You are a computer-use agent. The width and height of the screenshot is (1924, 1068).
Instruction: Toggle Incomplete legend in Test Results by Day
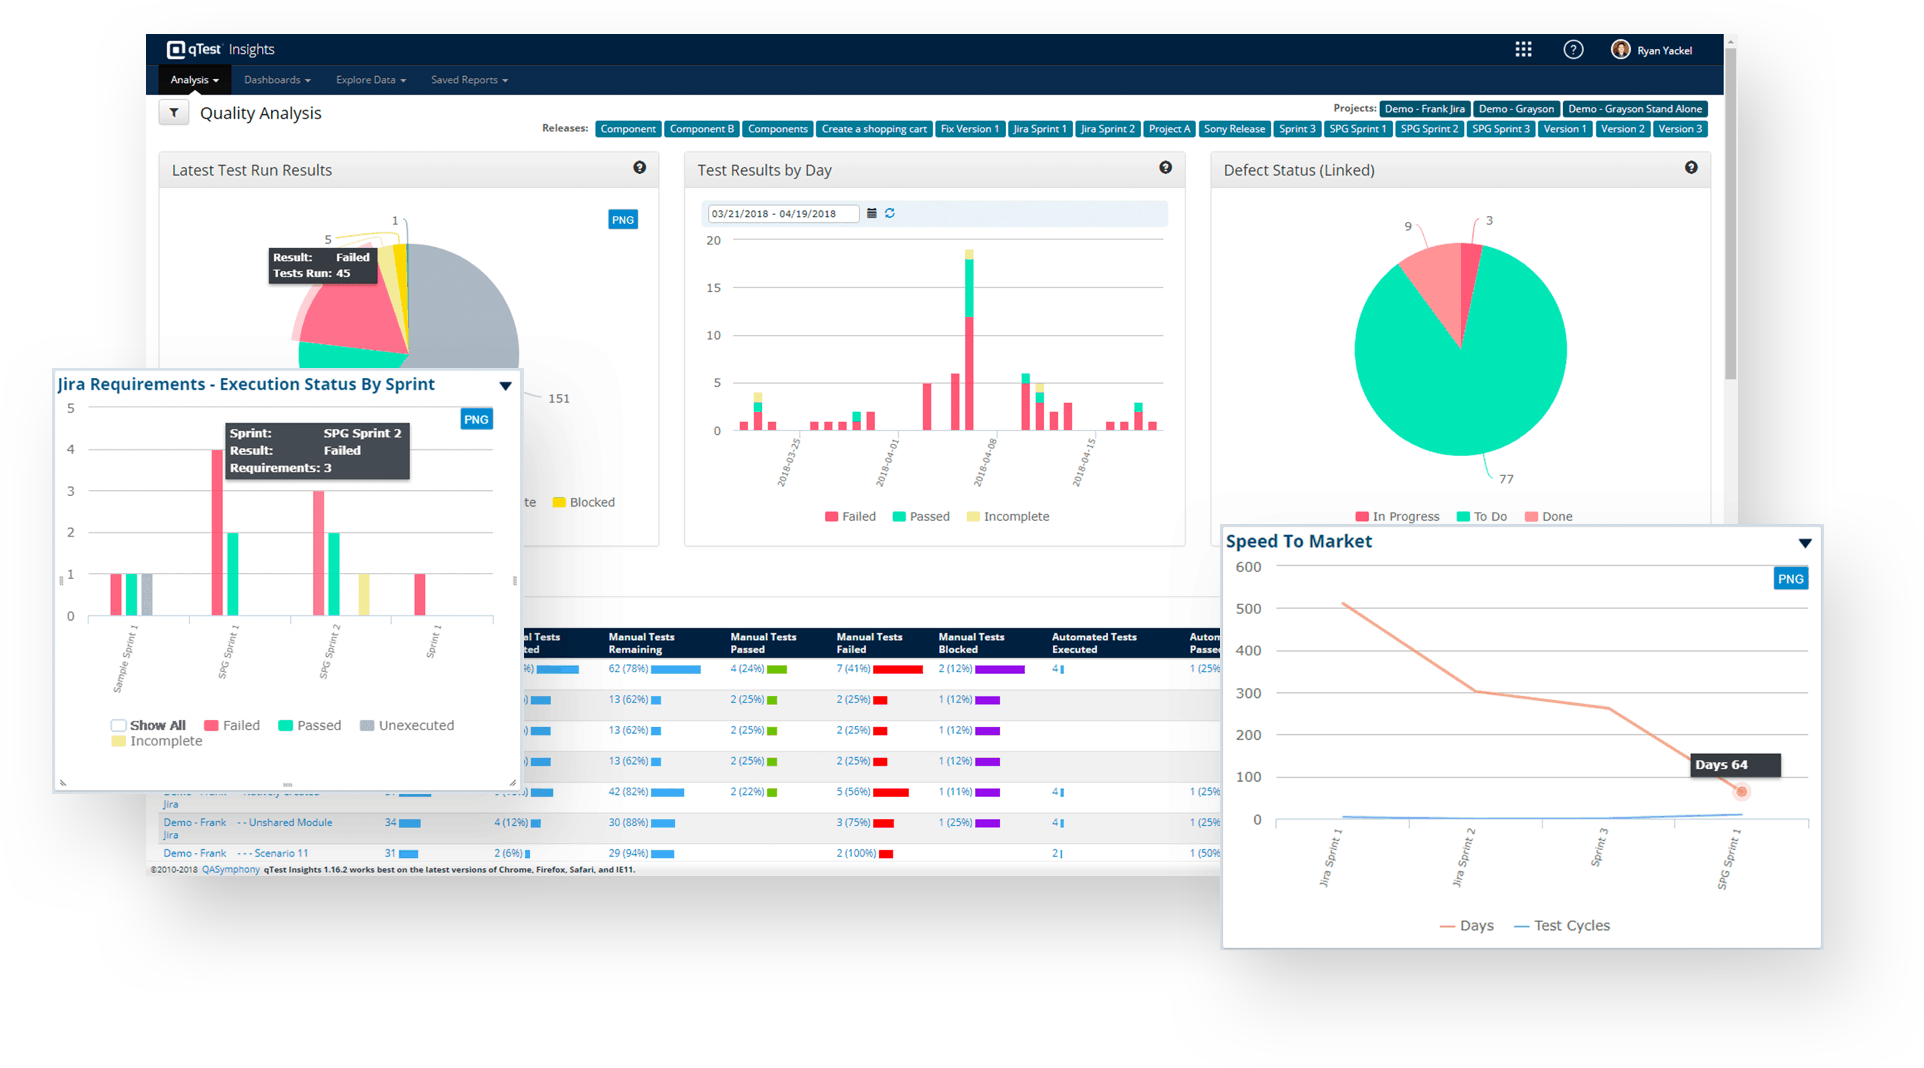(x=1008, y=516)
